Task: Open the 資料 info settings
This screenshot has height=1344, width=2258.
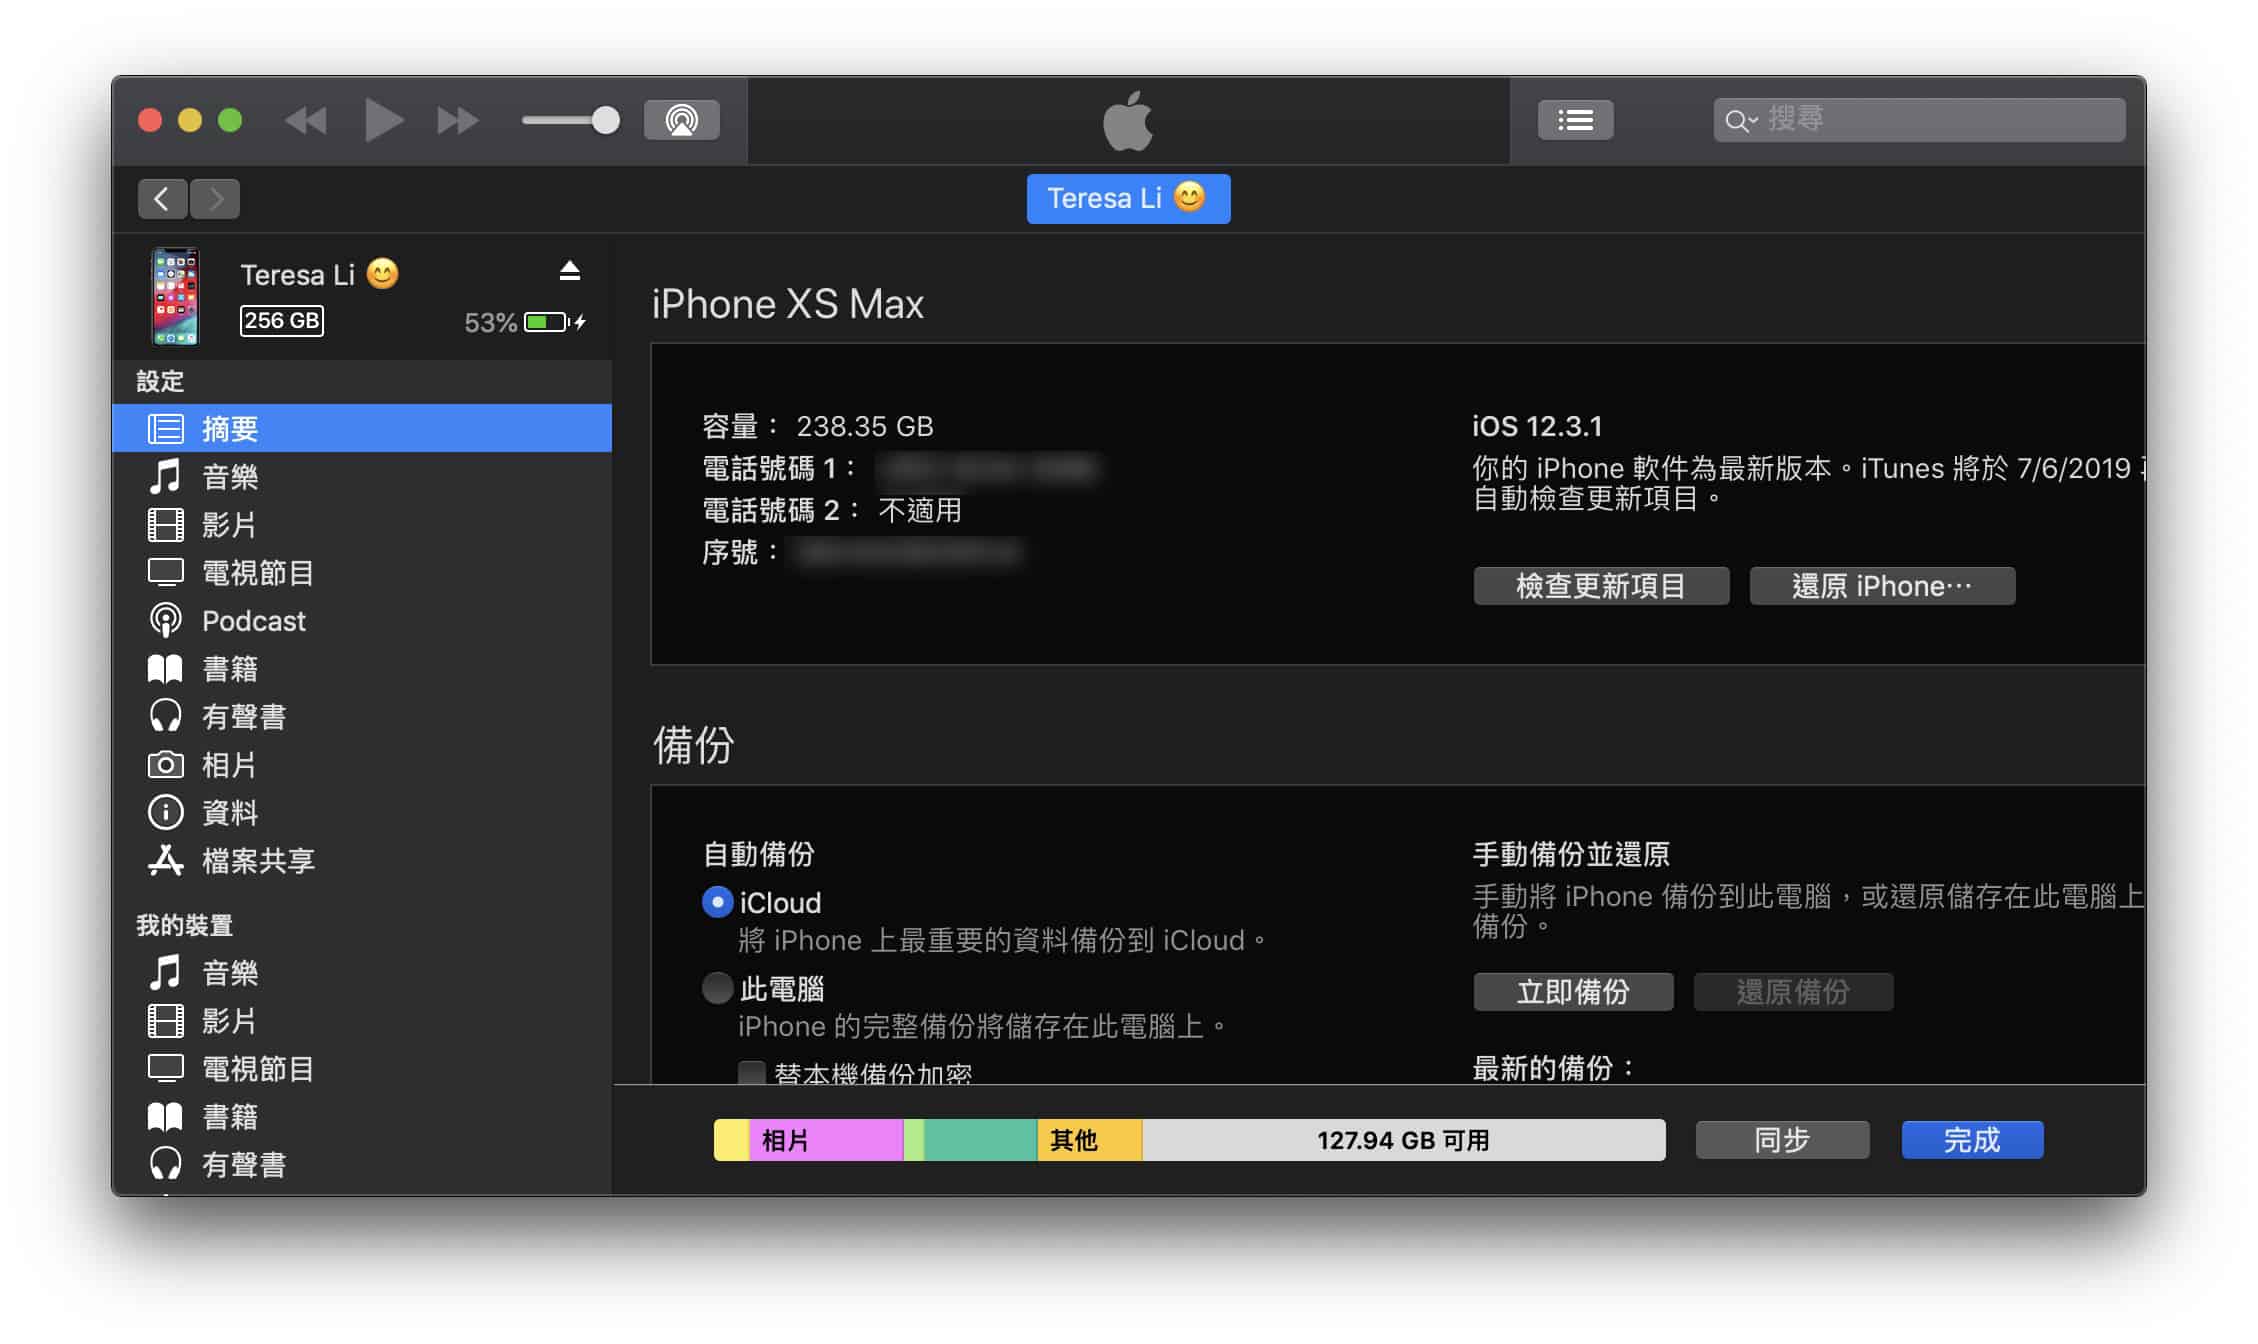Action: 362,812
